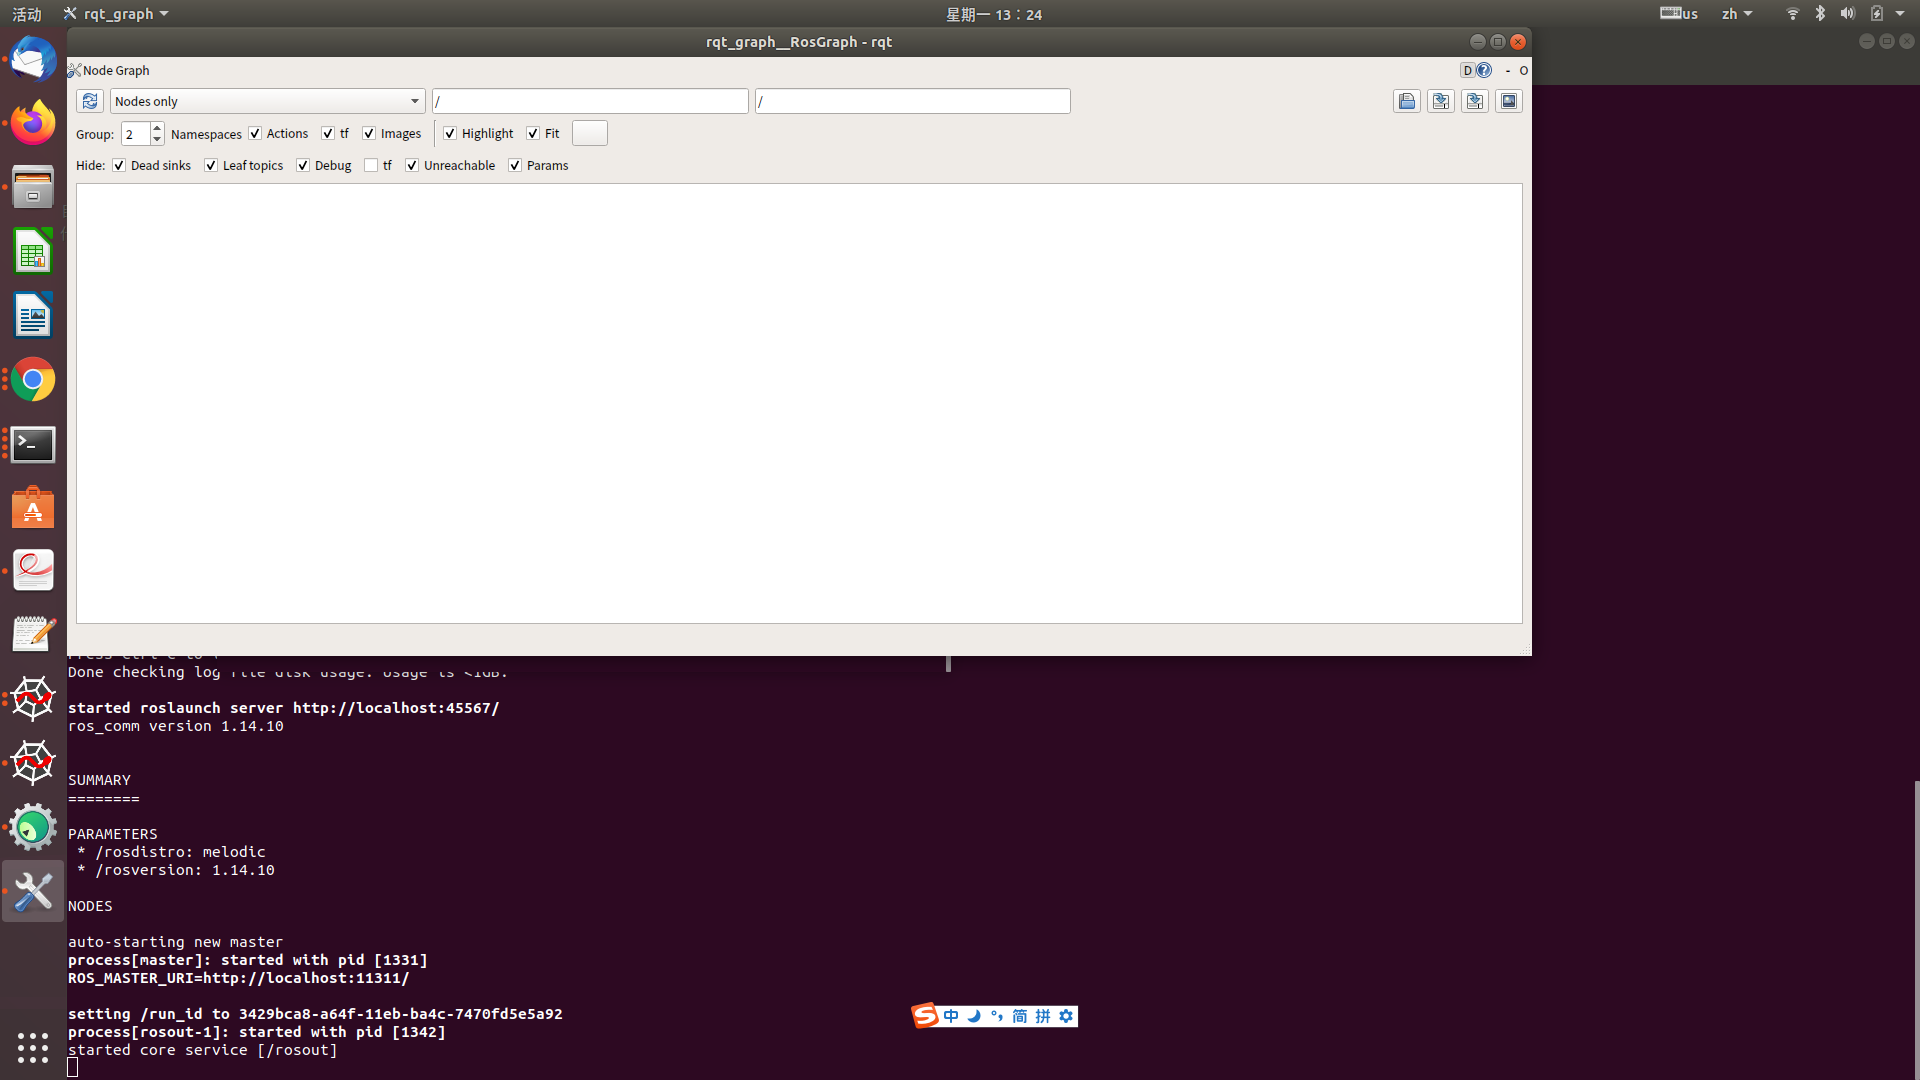Toggle the Leaf topics checkbox

point(211,166)
